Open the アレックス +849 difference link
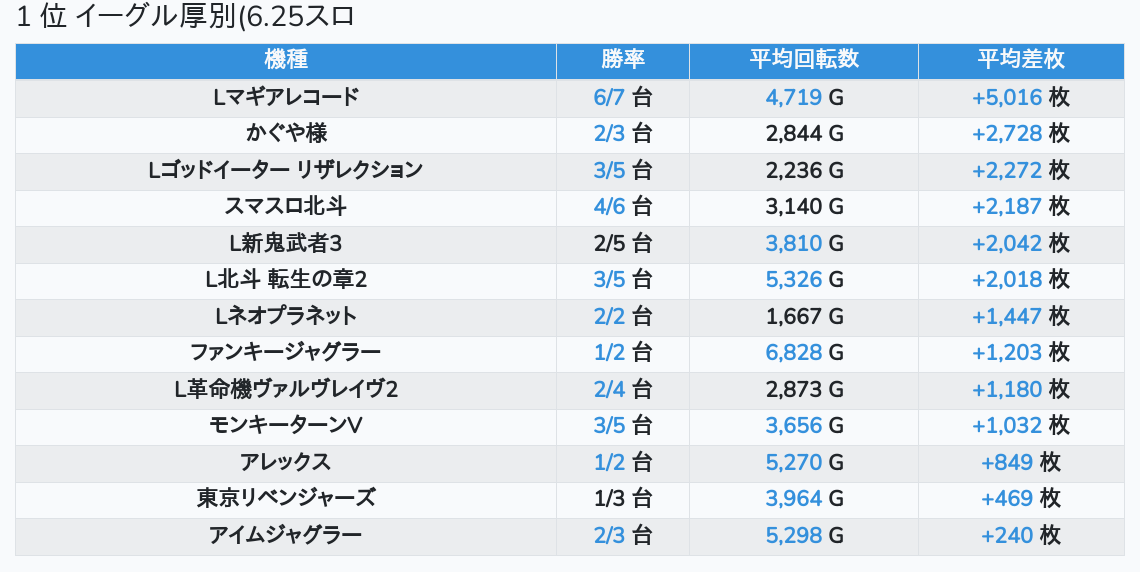Screen dimensions: 1140x572 (1007, 462)
